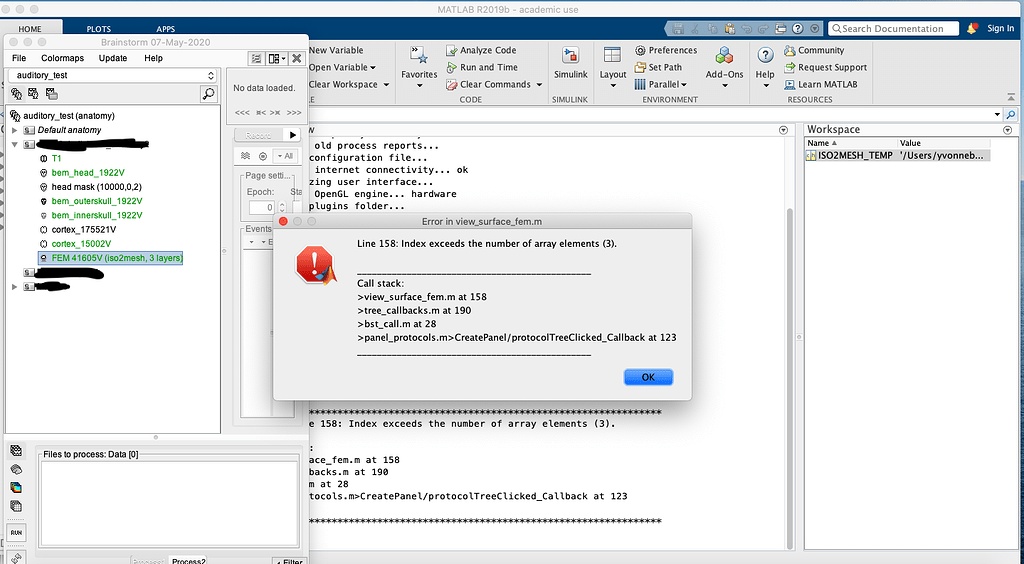Screen dimensions: 1024x564
Task: Open the Help question mark icon
Action: pyautogui.click(x=765, y=56)
